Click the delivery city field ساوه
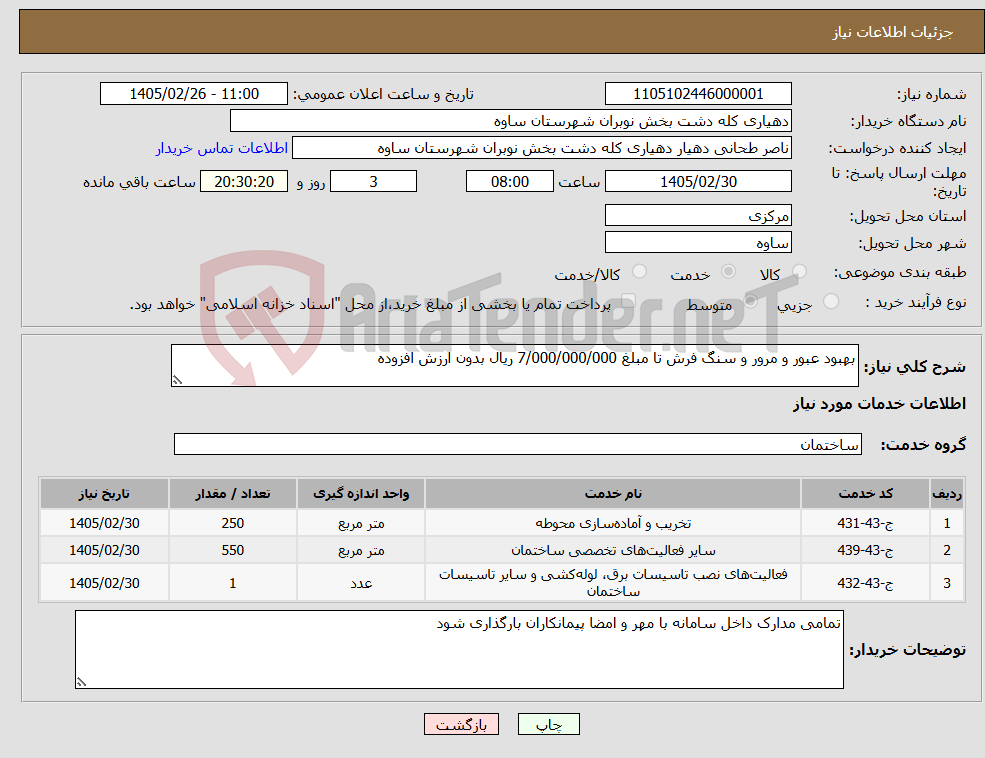This screenshot has width=985, height=758. (698, 242)
